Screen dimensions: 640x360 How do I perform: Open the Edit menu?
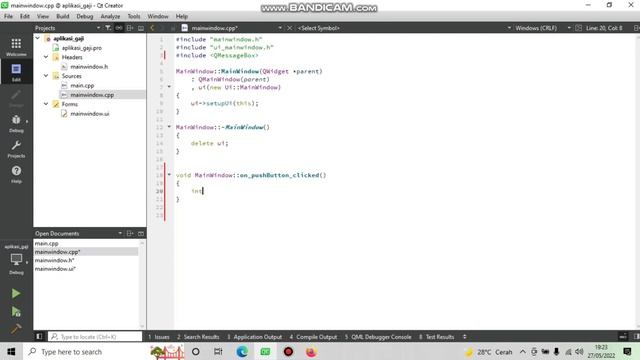pyautogui.click(x=25, y=16)
